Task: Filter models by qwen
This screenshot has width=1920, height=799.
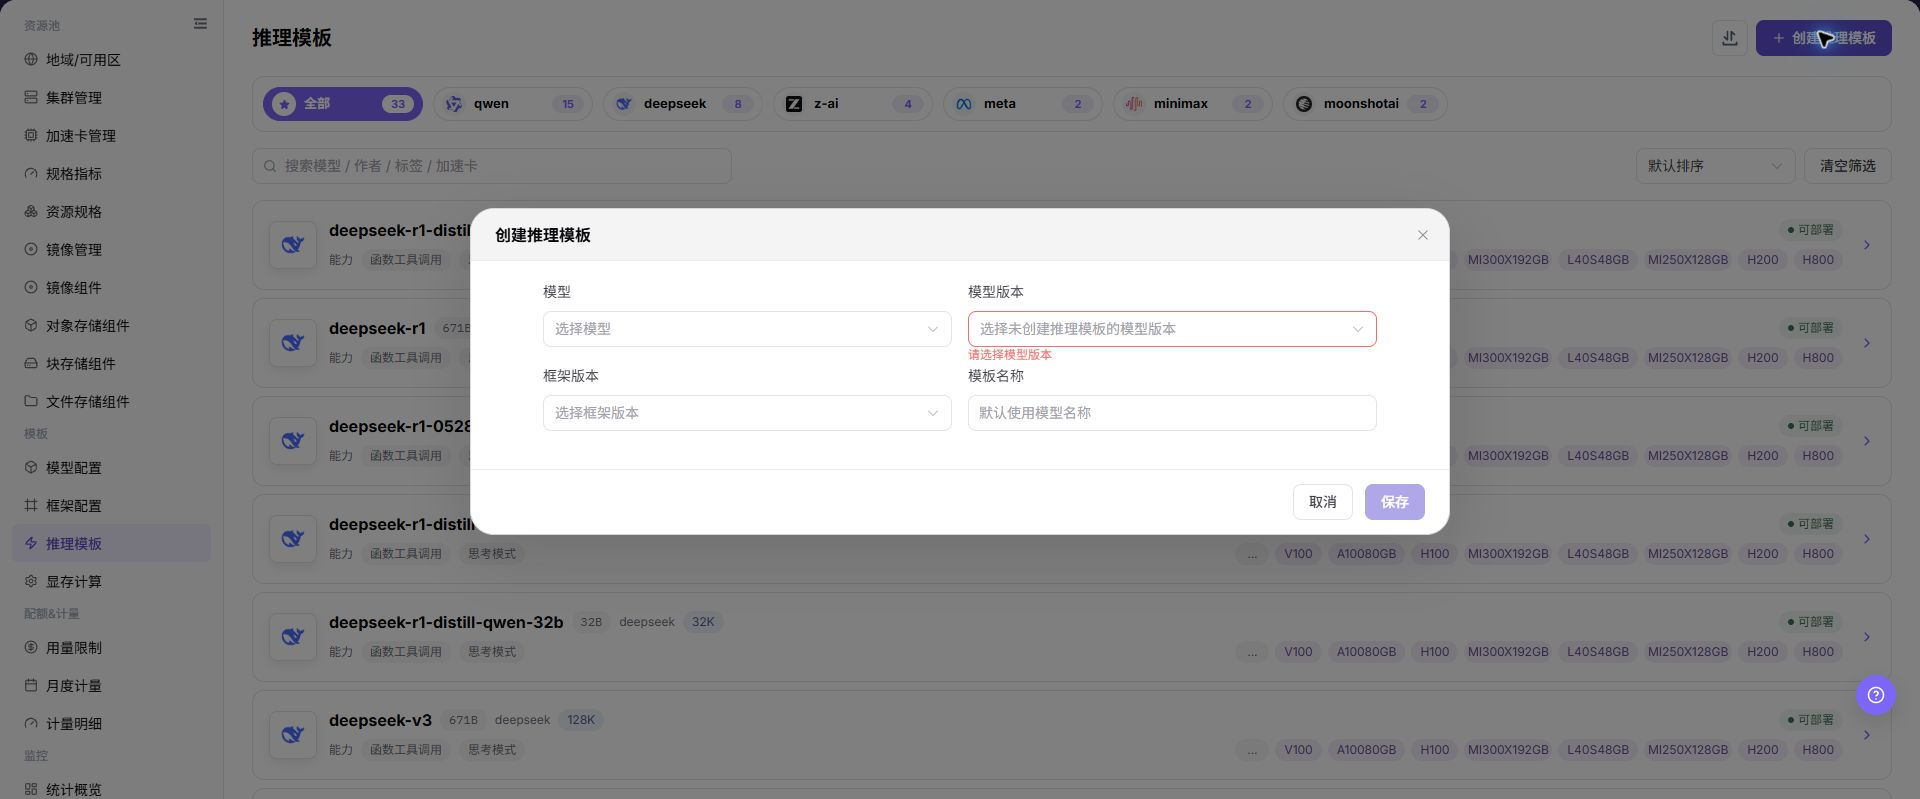Action: pos(513,104)
